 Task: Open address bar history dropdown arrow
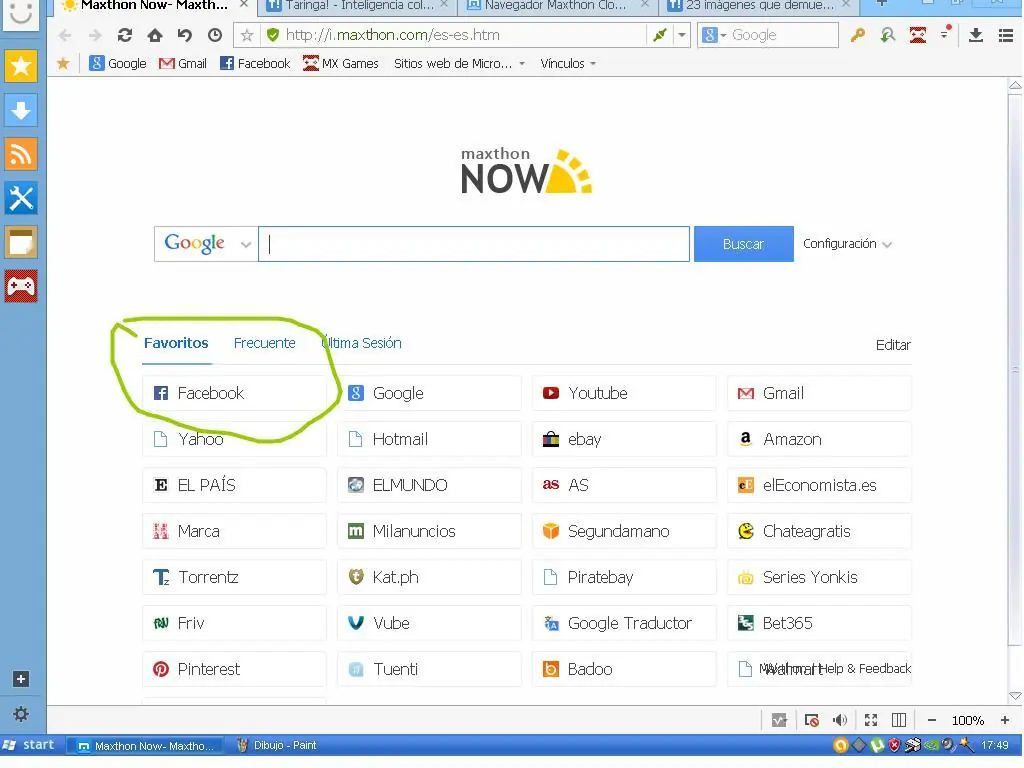click(x=682, y=35)
